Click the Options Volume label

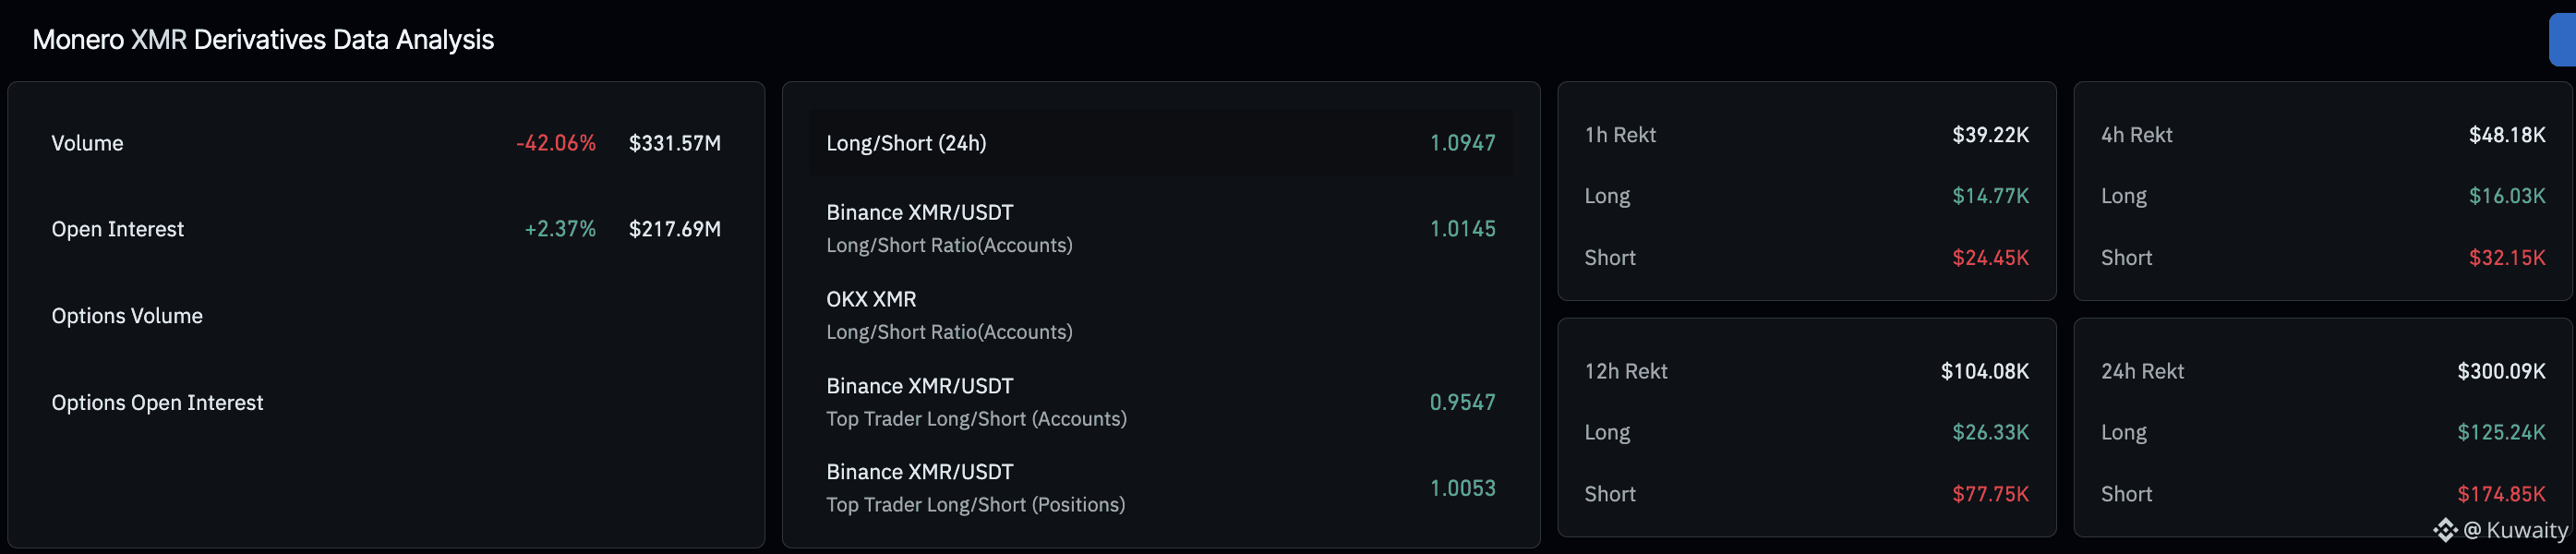click(x=127, y=316)
